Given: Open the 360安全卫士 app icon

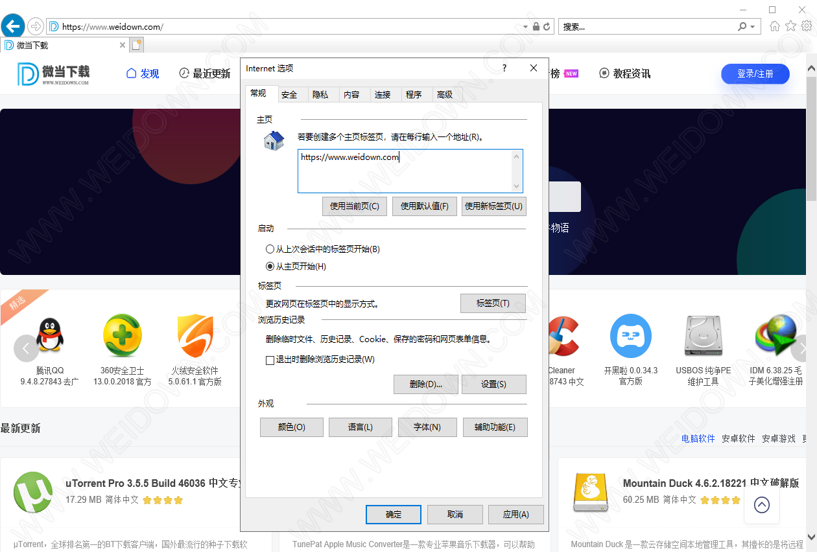Looking at the screenshot, I should coord(122,335).
